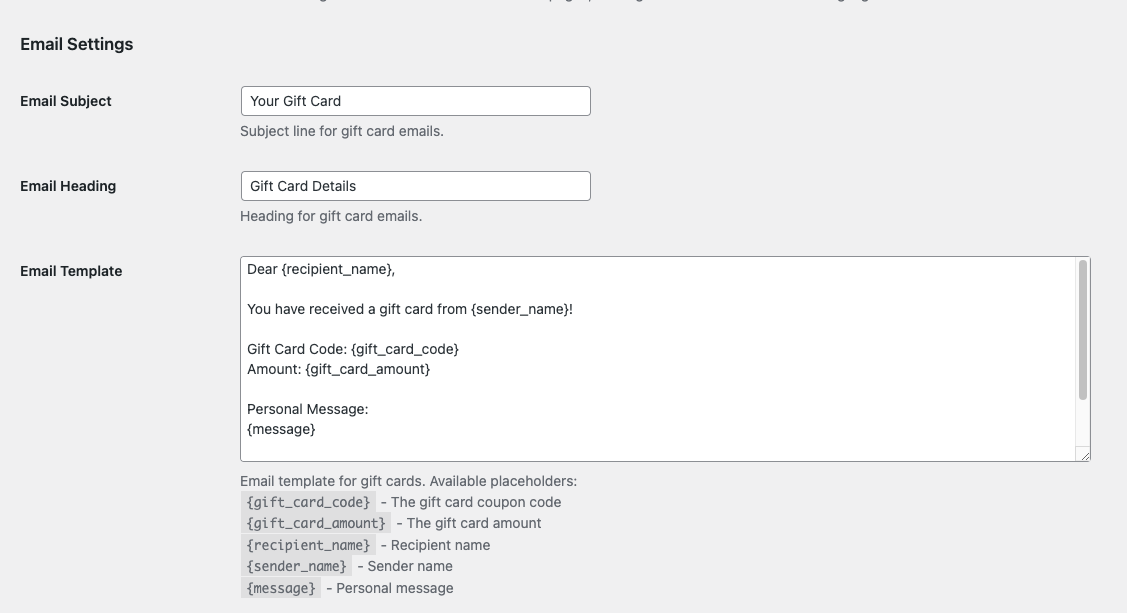Click the "Personal Message:" line in the template
Viewport: 1127px width, 613px height.
pyautogui.click(x=308, y=409)
